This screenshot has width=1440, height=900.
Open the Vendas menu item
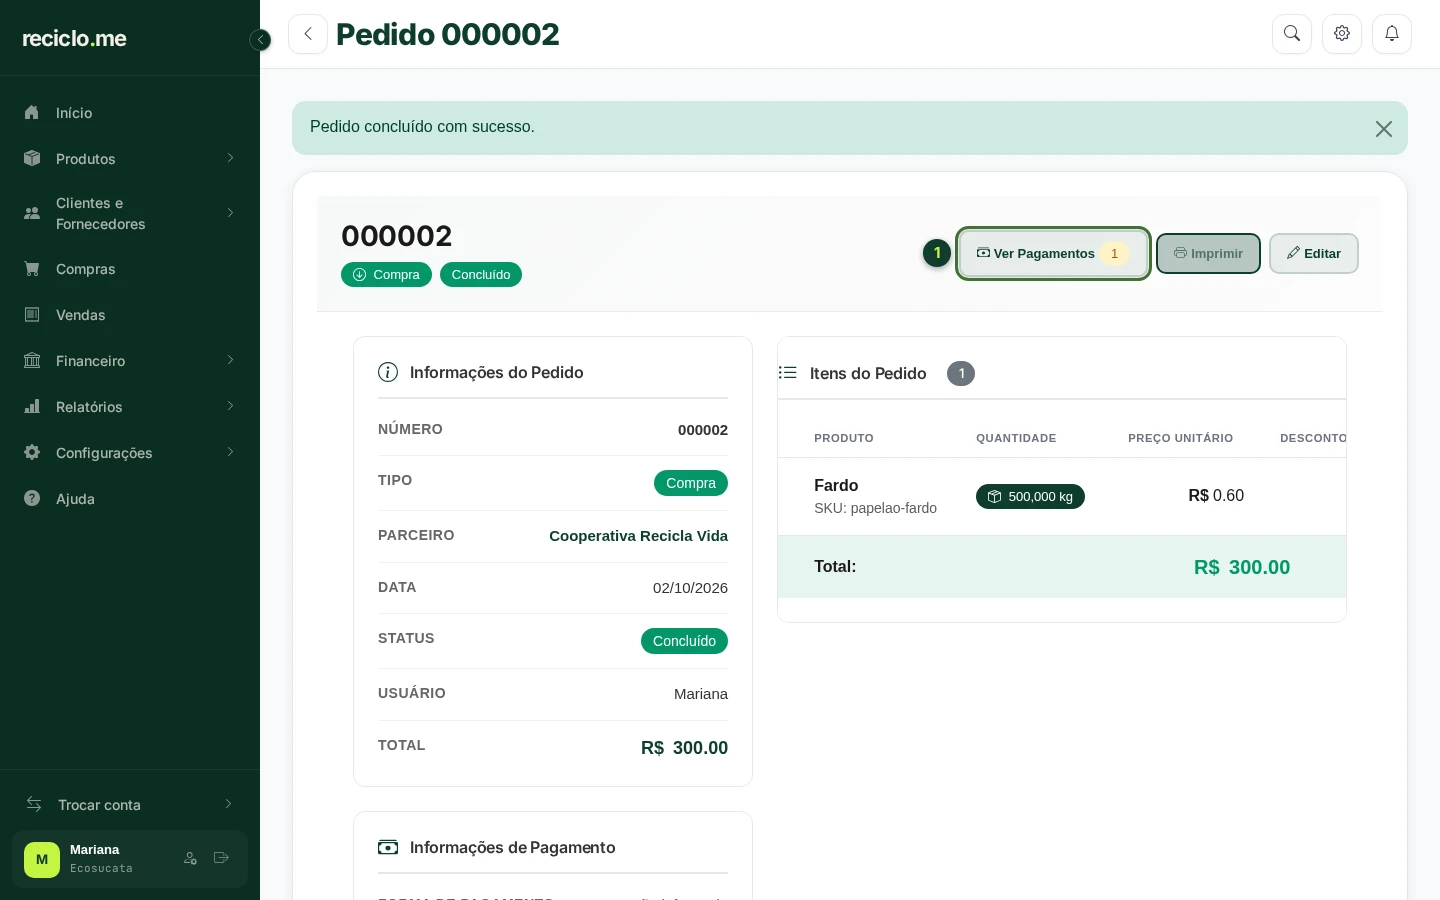pyautogui.click(x=130, y=315)
